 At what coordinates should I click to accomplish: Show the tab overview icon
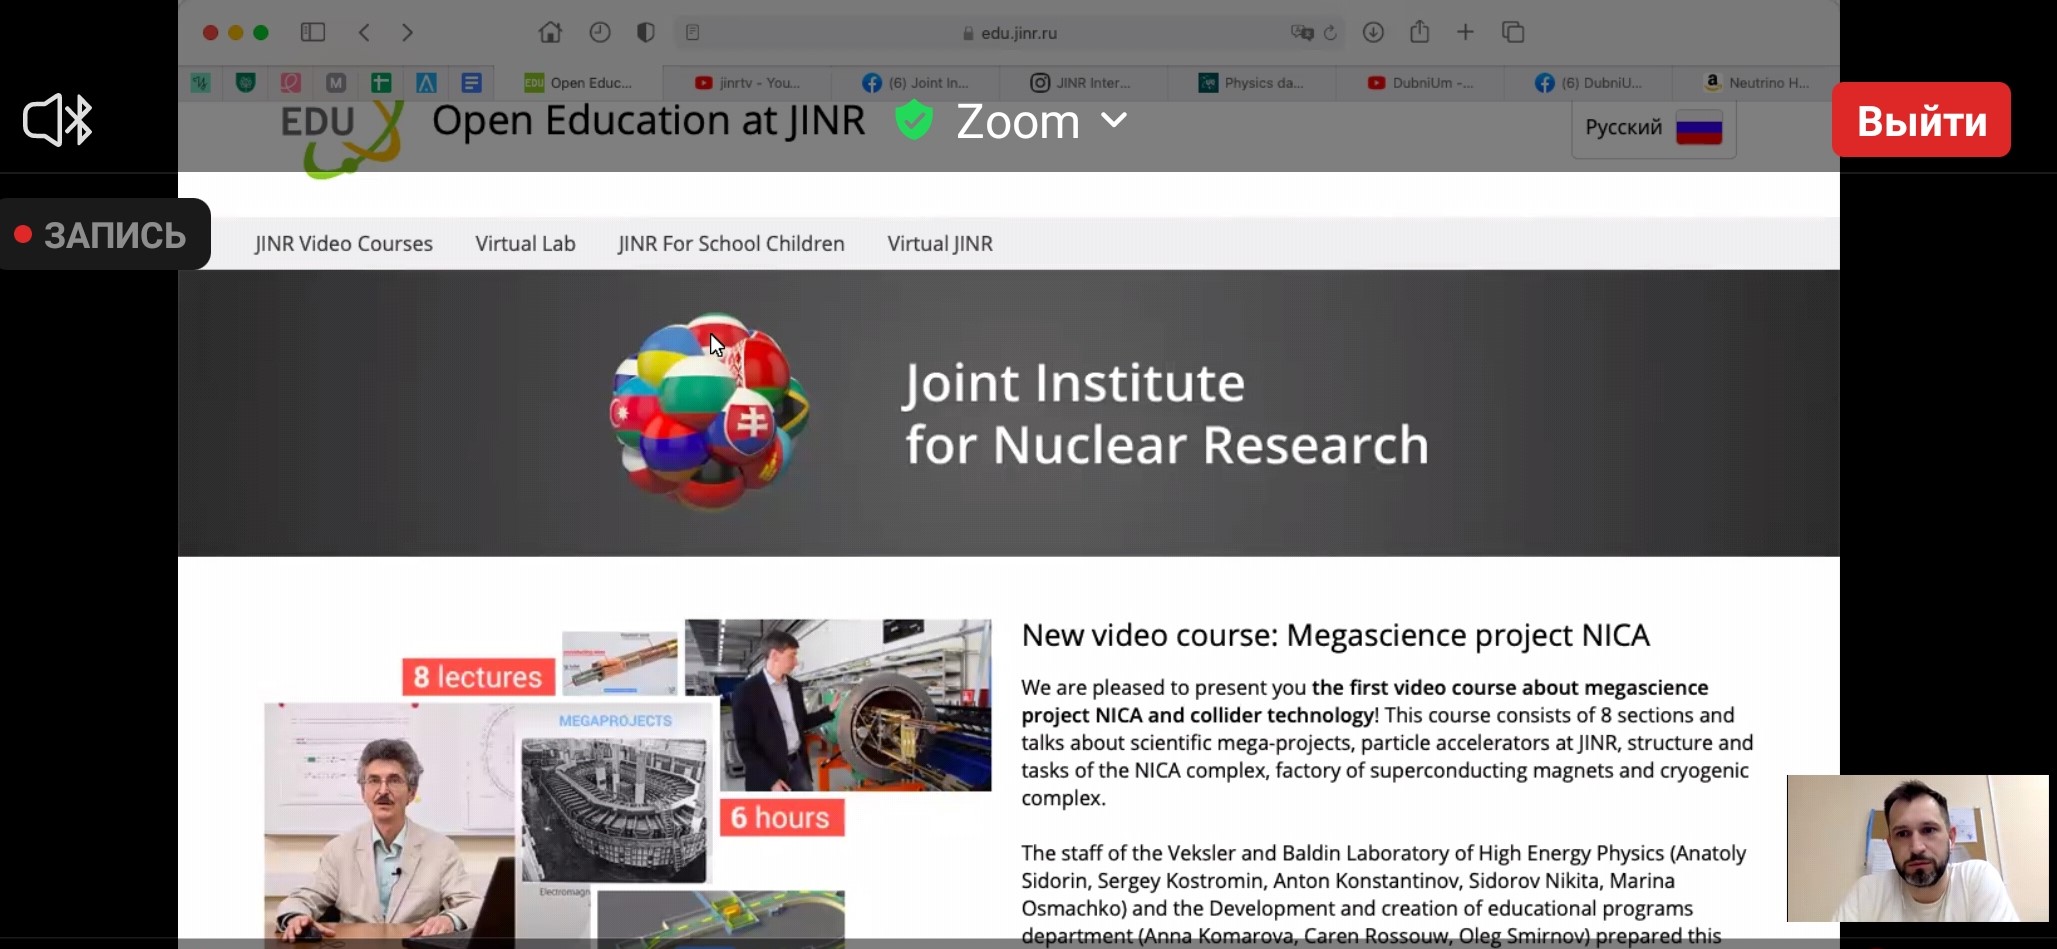pyautogui.click(x=1513, y=33)
